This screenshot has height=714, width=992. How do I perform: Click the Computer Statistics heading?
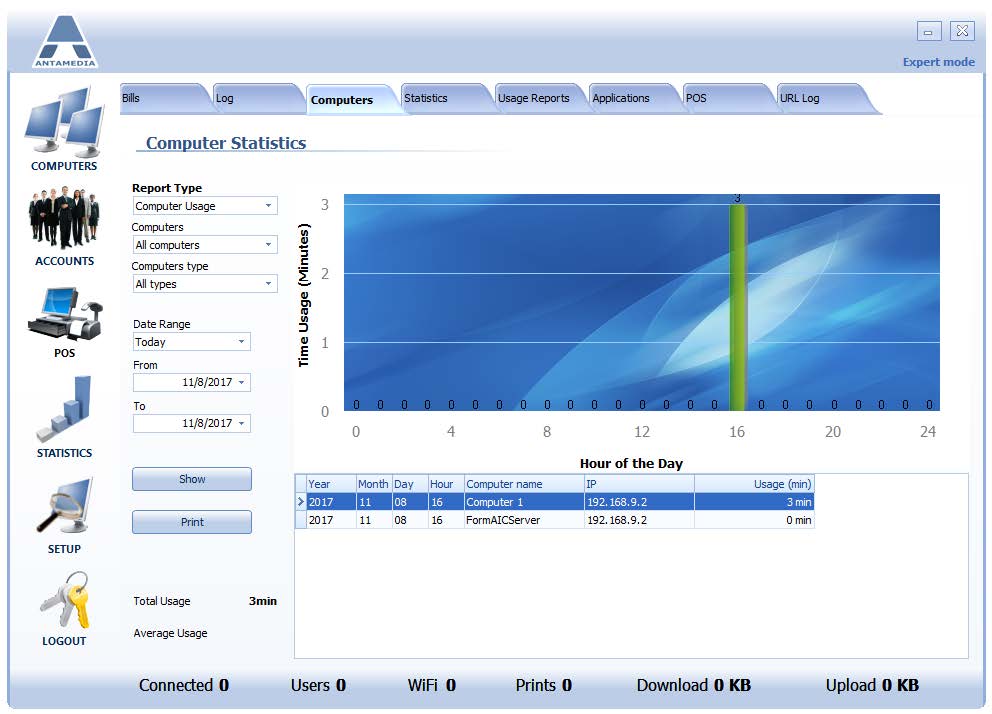(x=226, y=144)
